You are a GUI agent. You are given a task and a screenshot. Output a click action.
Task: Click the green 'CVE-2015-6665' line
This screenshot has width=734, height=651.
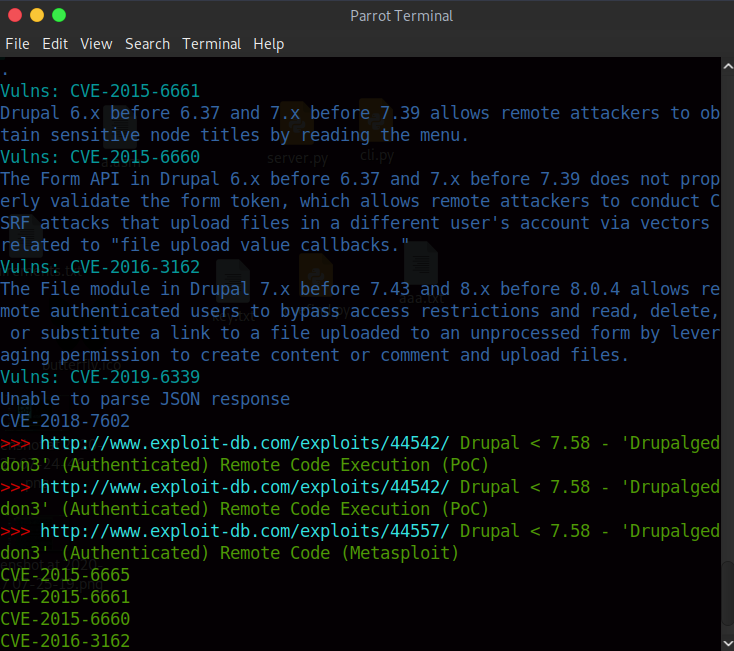tap(65, 575)
